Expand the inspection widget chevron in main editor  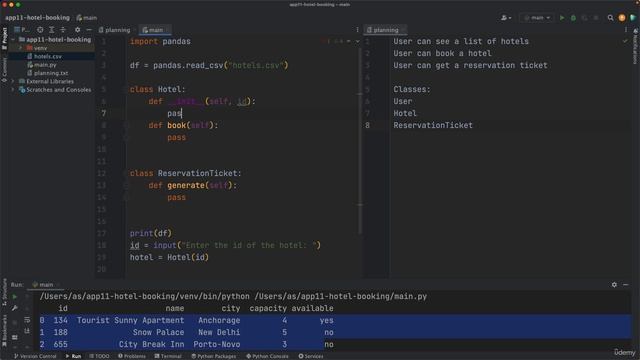click(x=357, y=41)
